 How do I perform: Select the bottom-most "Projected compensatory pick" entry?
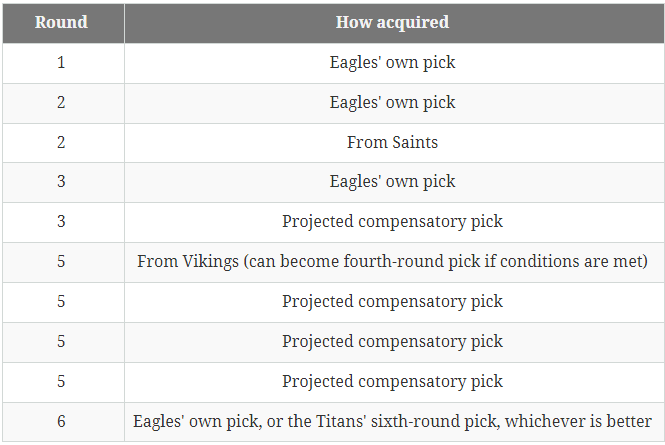click(392, 382)
